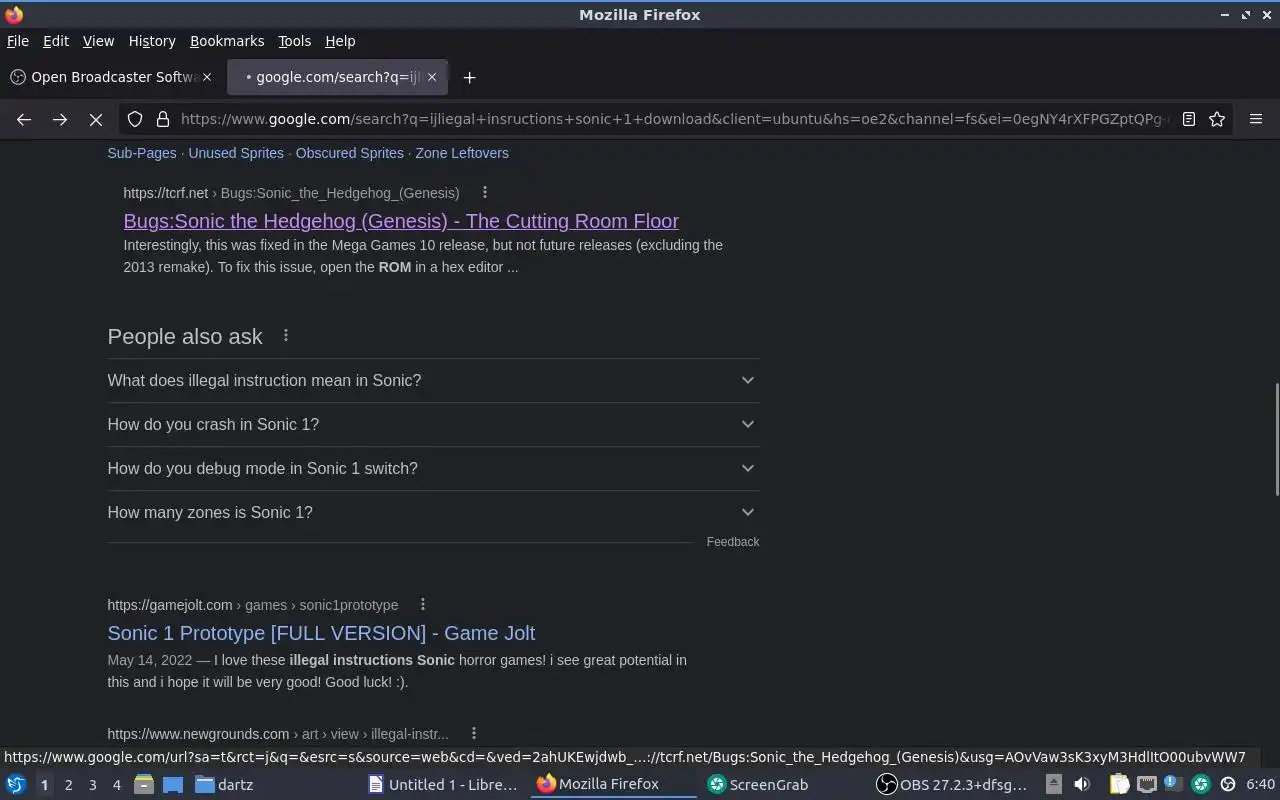Viewport: 1280px width, 800px height.
Task: Open options for the gamejolt.com result
Action: tap(423, 604)
